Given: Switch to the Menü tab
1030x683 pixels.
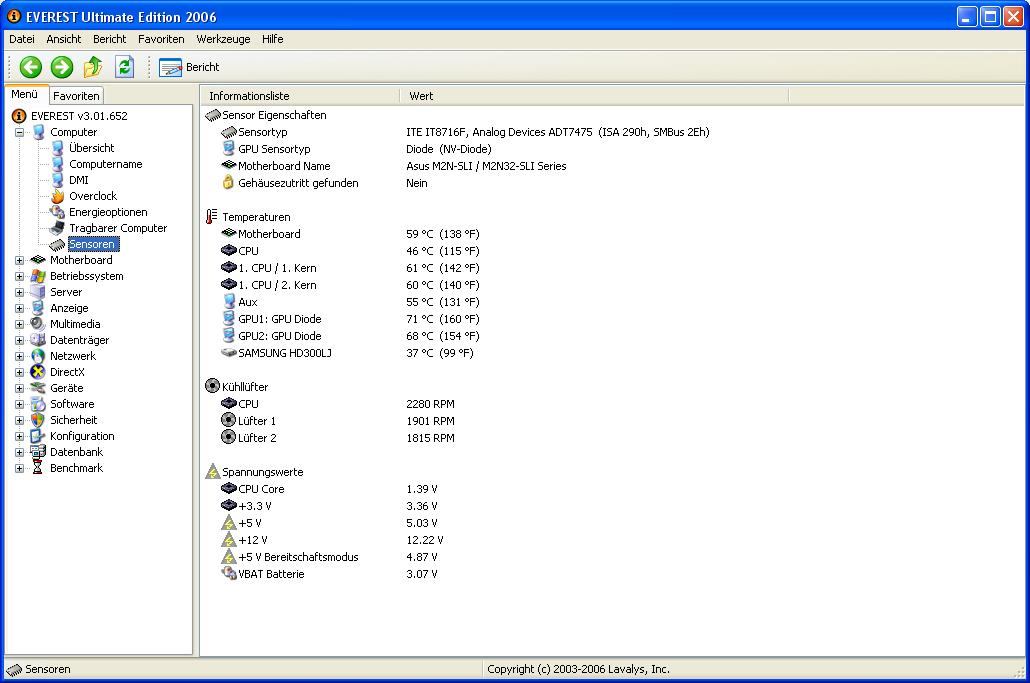Looking at the screenshot, I should (24, 95).
